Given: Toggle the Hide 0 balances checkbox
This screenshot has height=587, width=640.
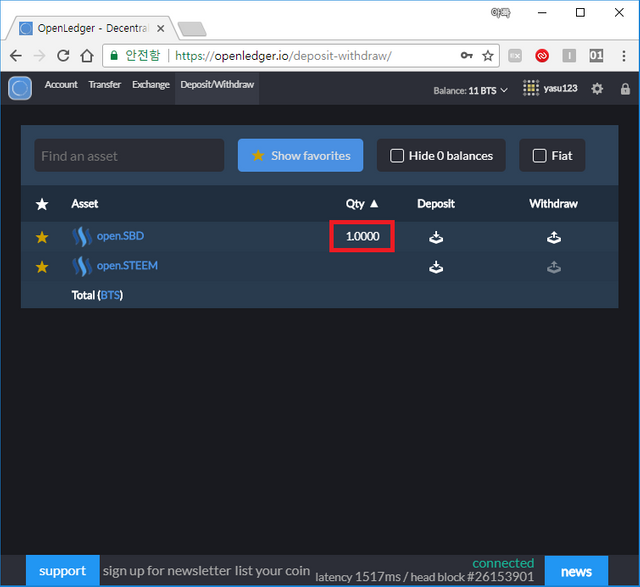Looking at the screenshot, I should (397, 156).
